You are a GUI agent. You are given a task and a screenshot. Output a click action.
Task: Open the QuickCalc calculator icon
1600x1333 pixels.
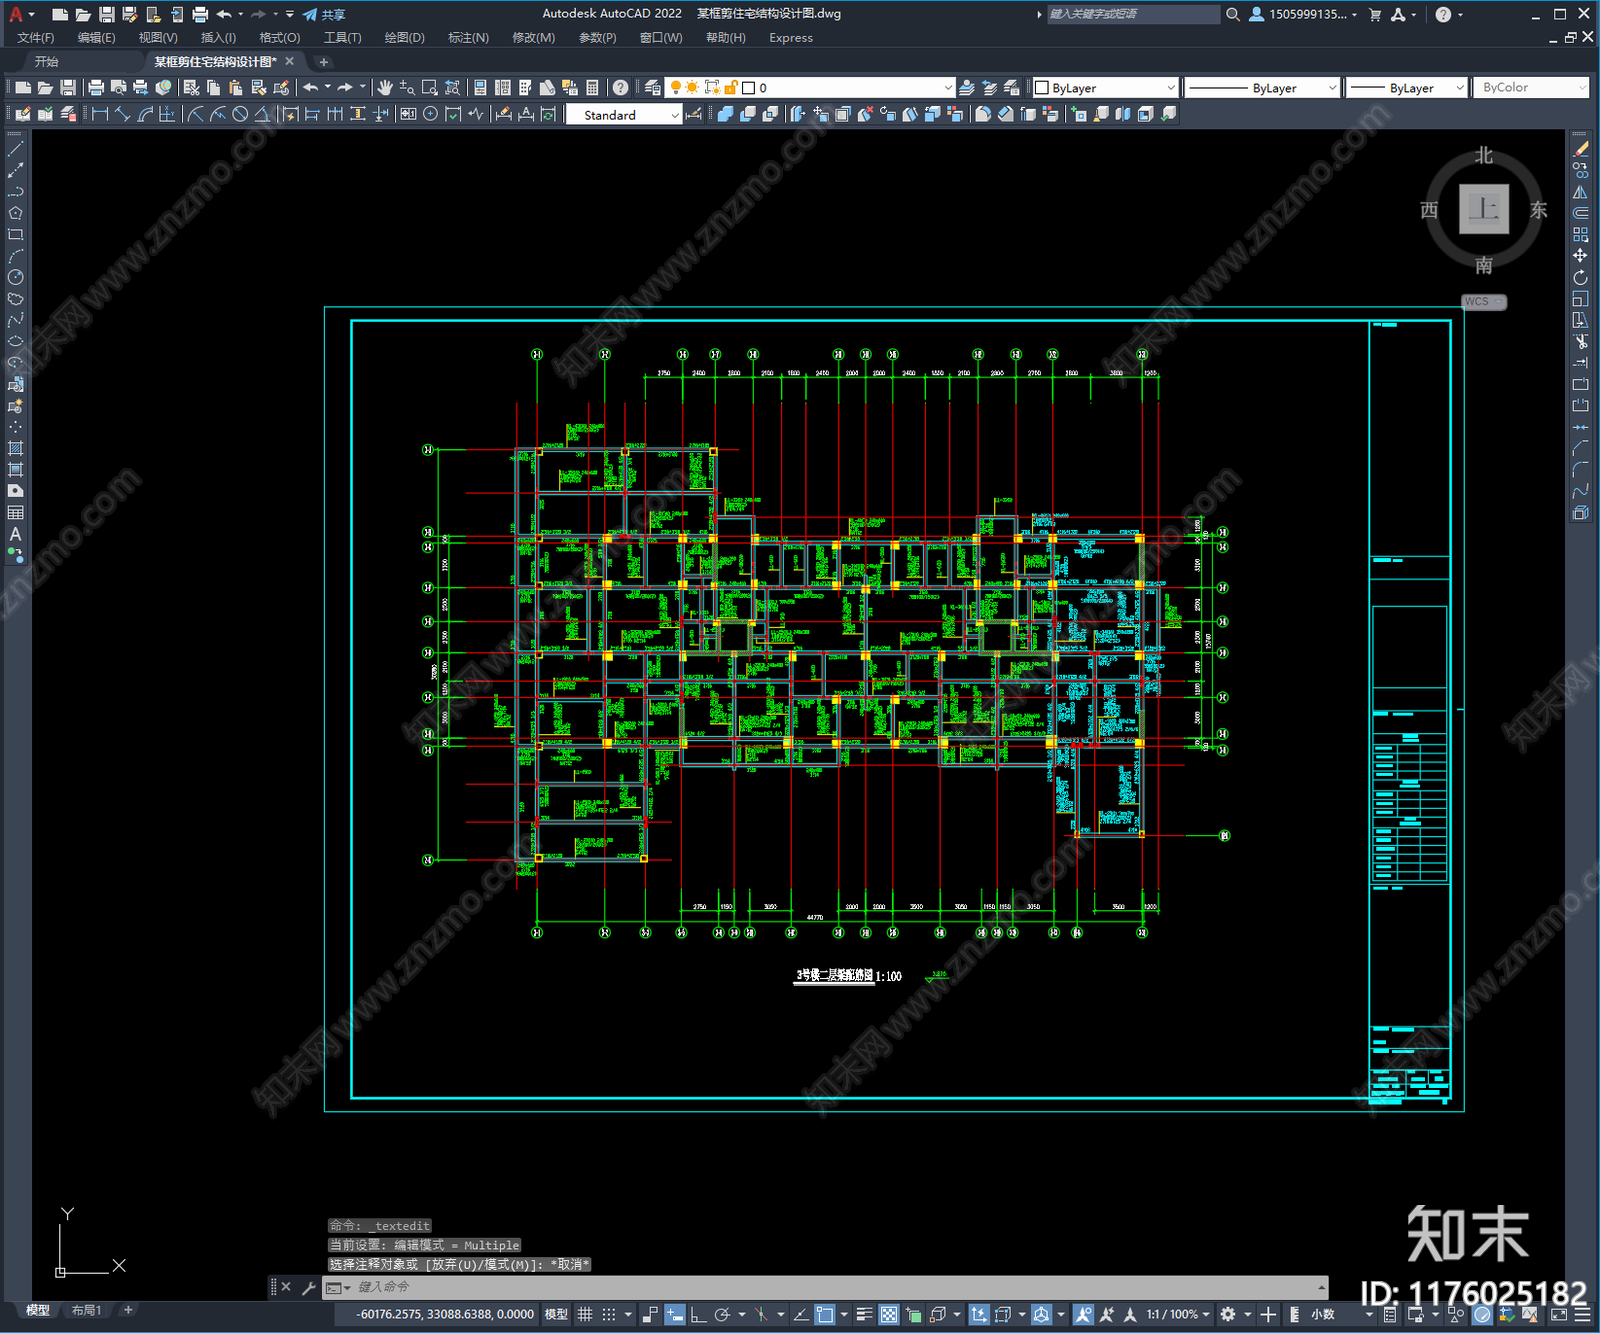(592, 88)
